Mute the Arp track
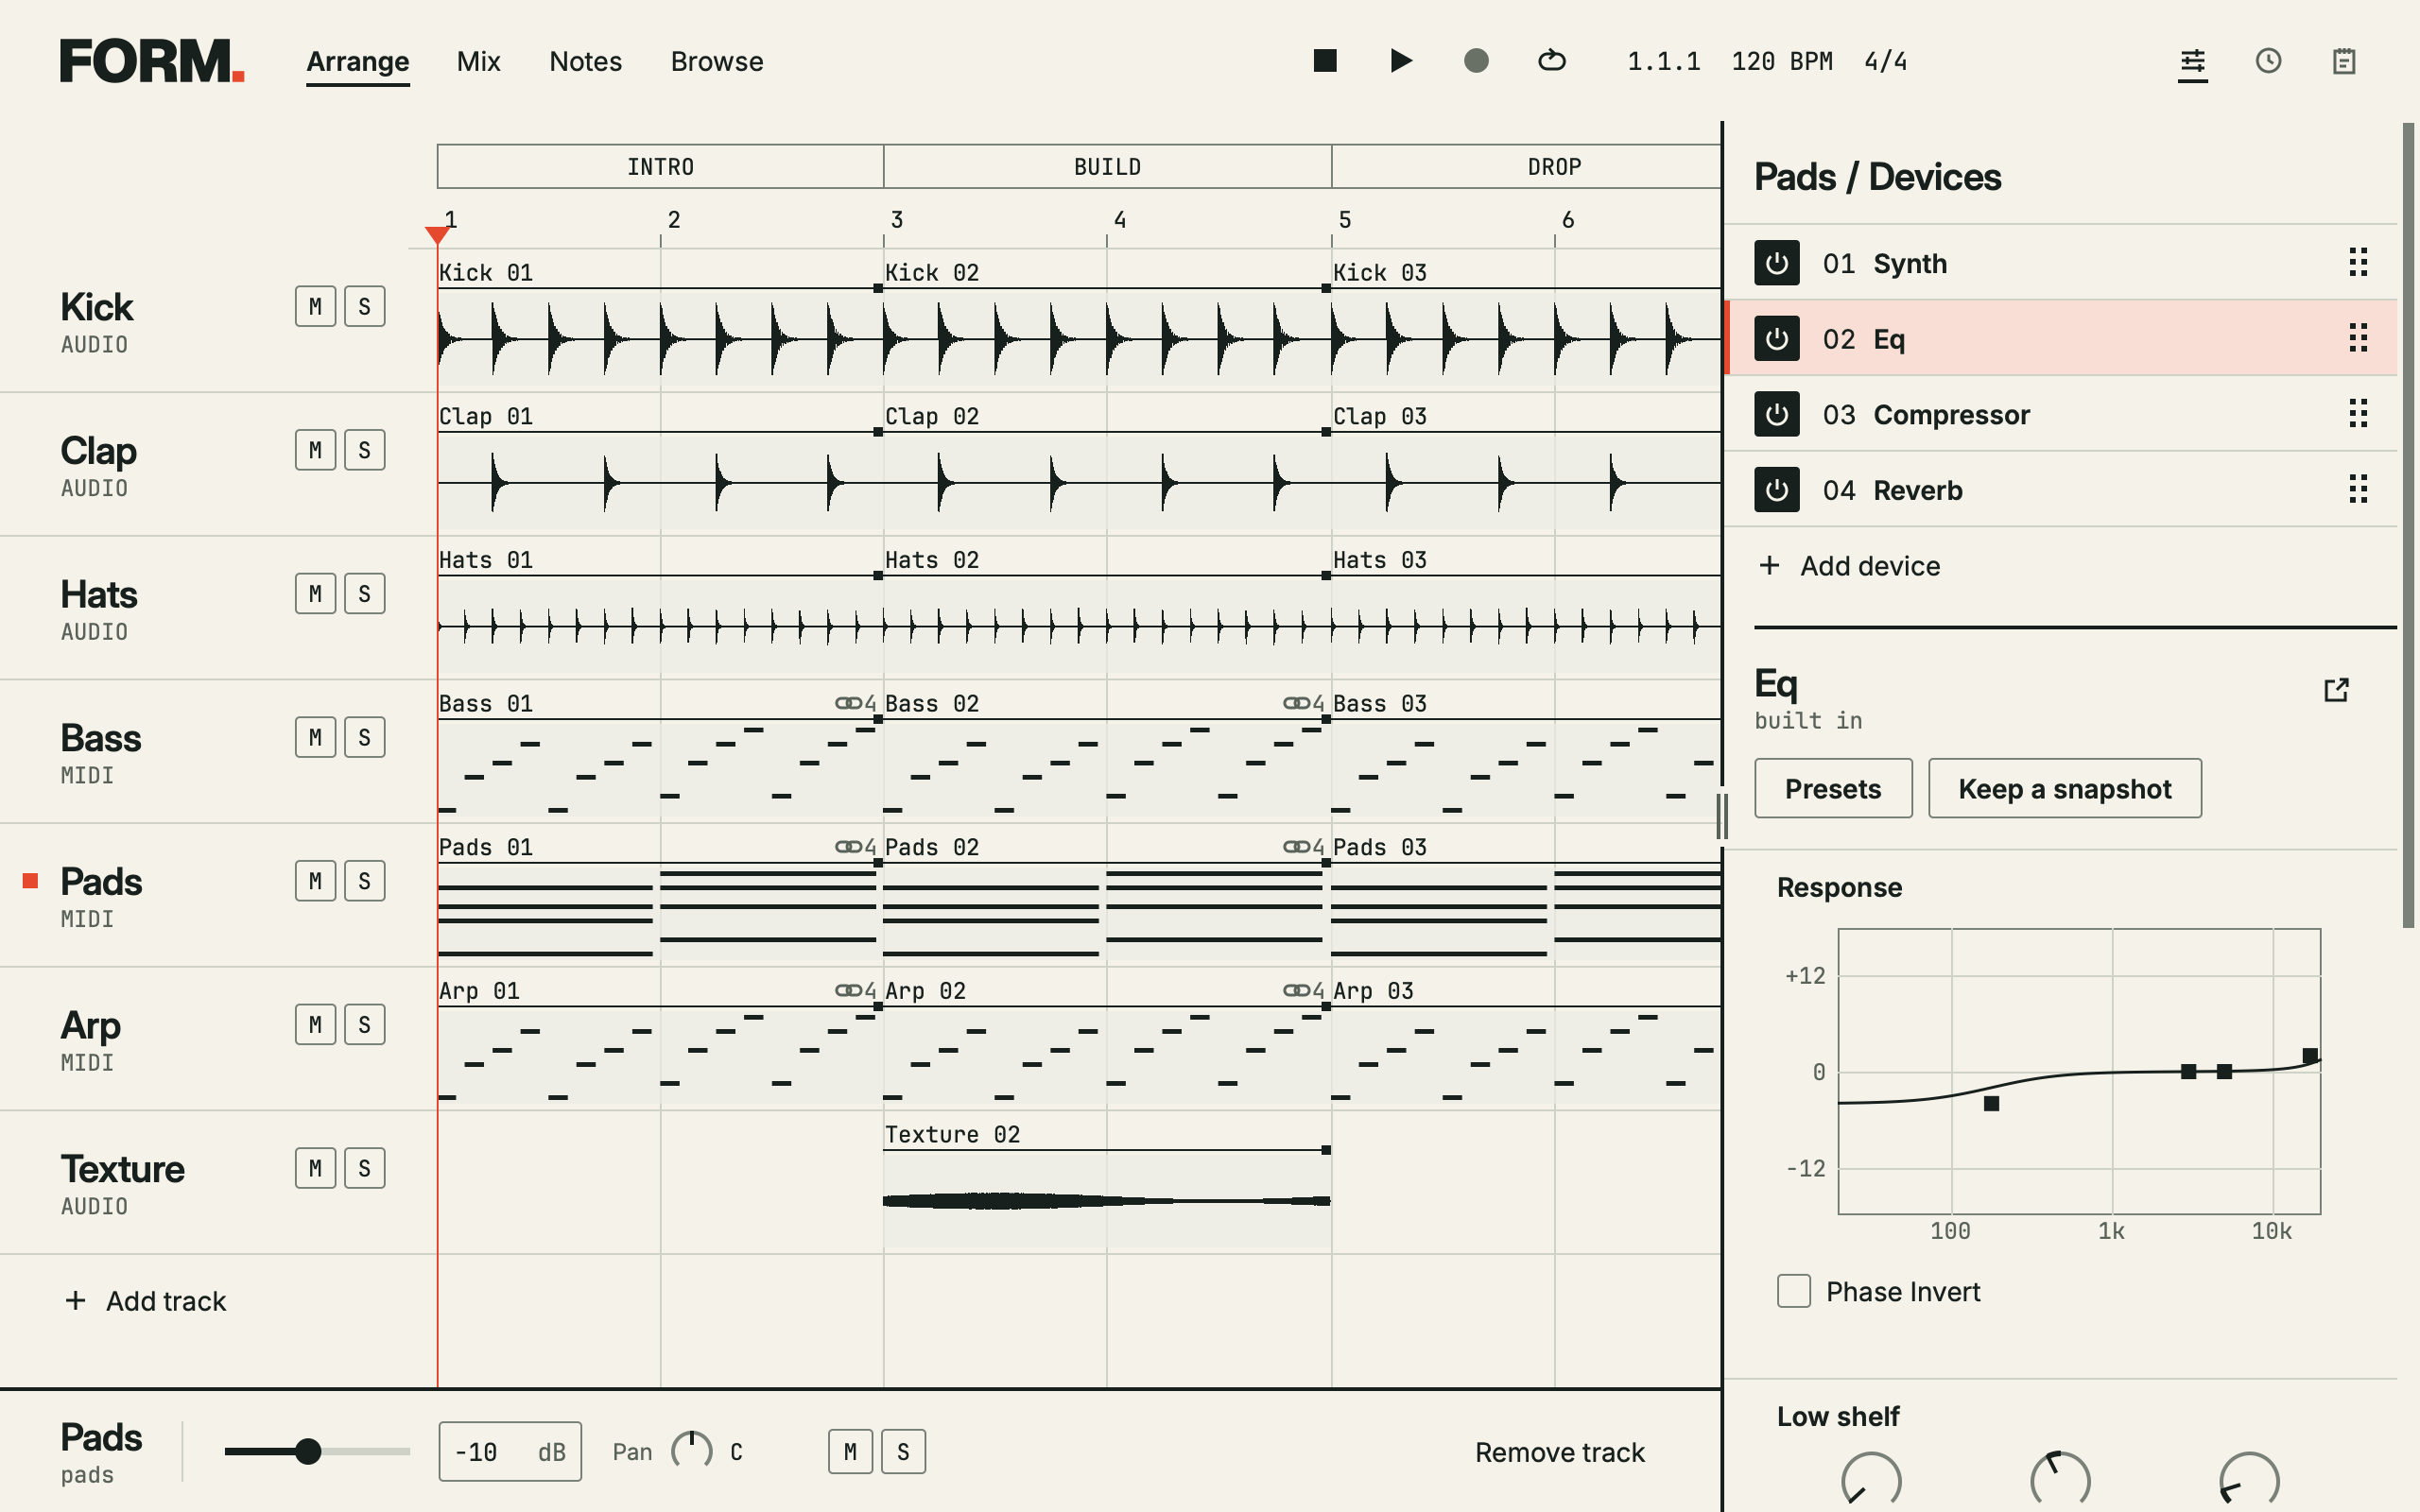The height and width of the screenshot is (1512, 2420). 315,1025
